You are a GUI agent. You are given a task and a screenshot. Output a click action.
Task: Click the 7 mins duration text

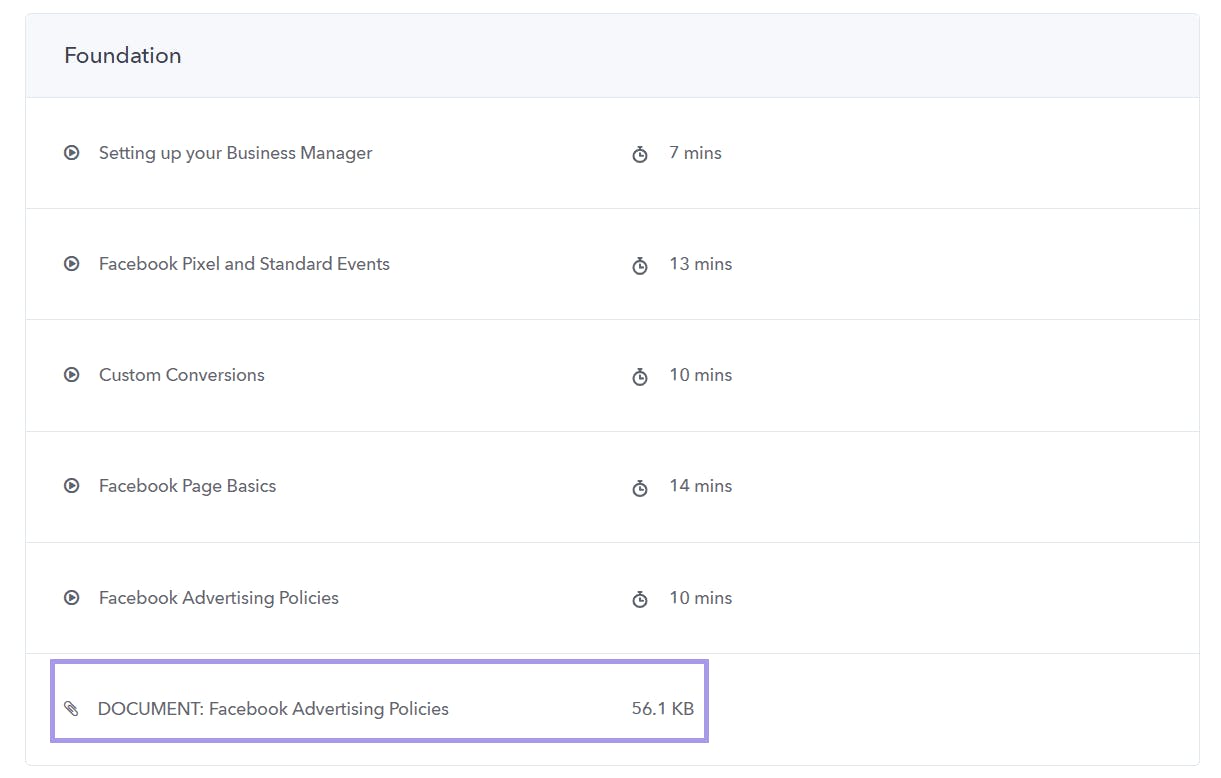(695, 153)
